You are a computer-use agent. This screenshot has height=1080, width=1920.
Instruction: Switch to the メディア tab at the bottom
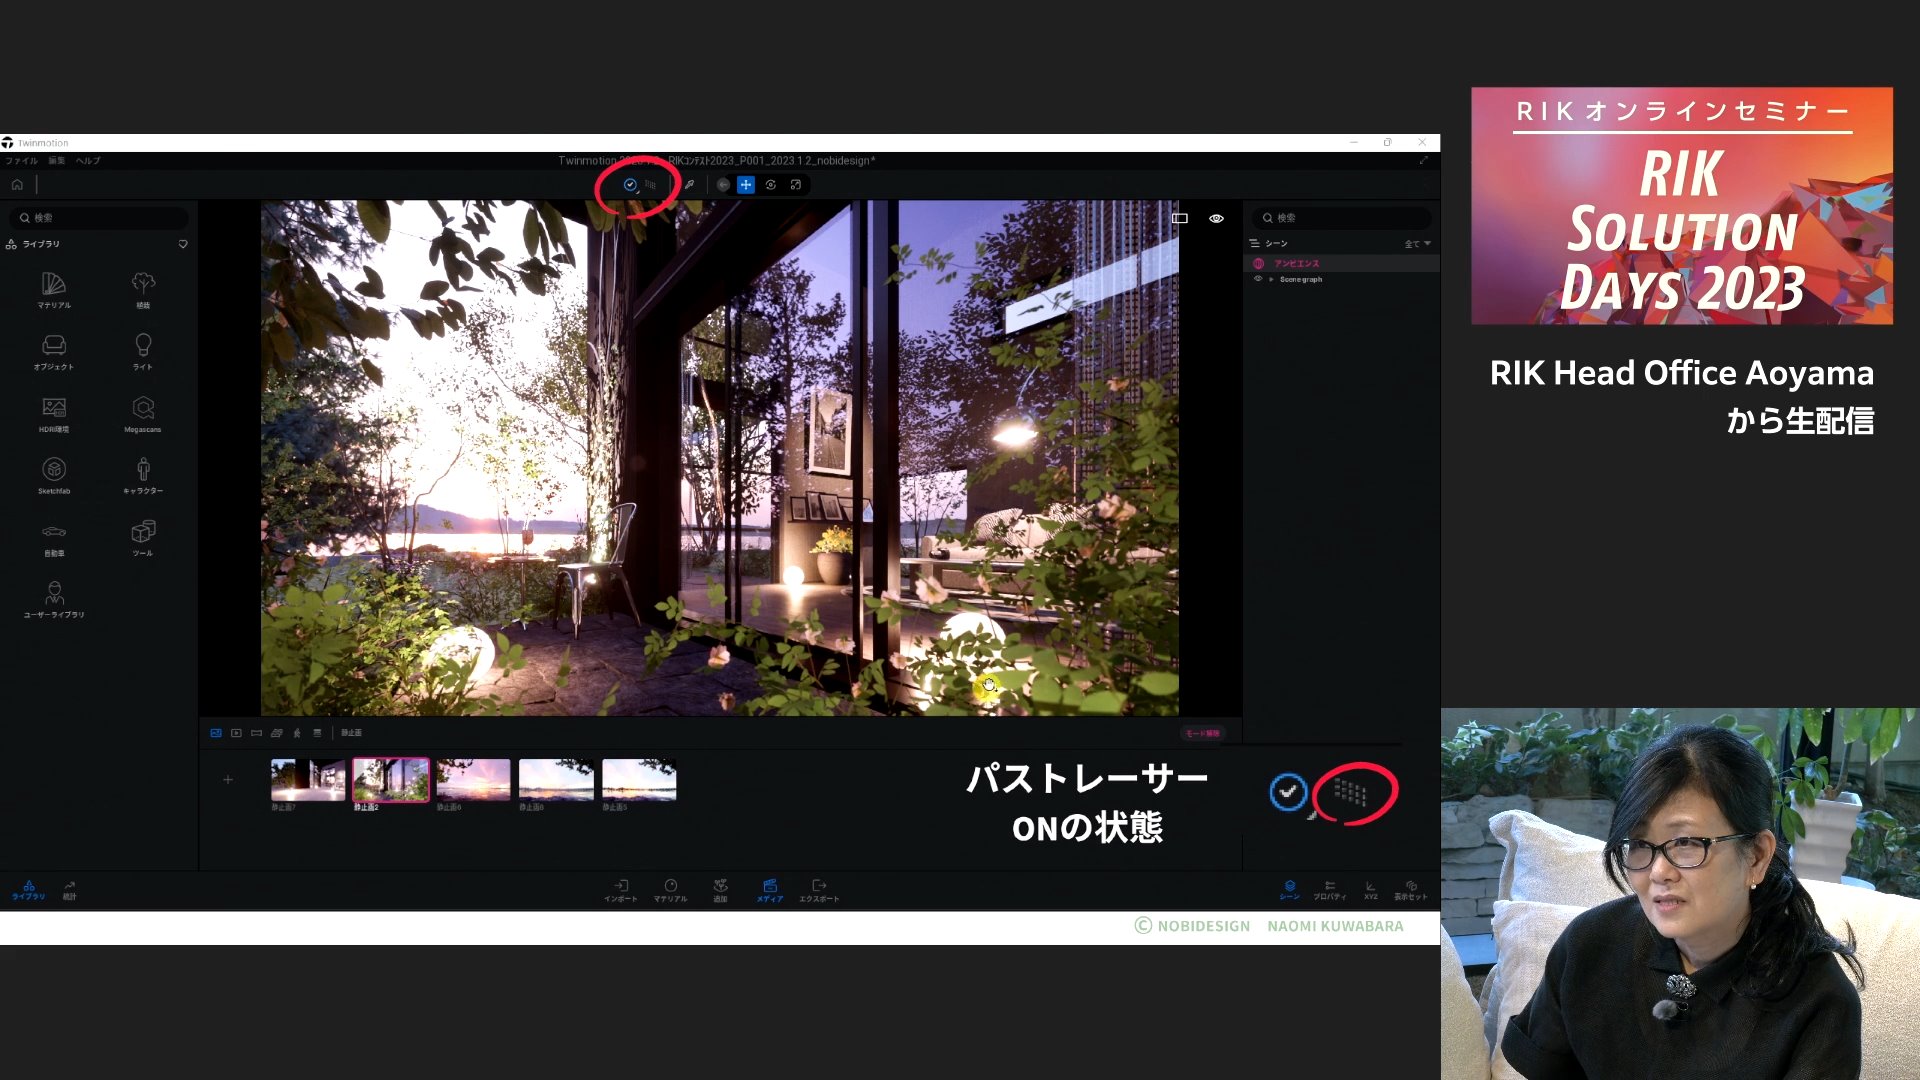point(769,890)
